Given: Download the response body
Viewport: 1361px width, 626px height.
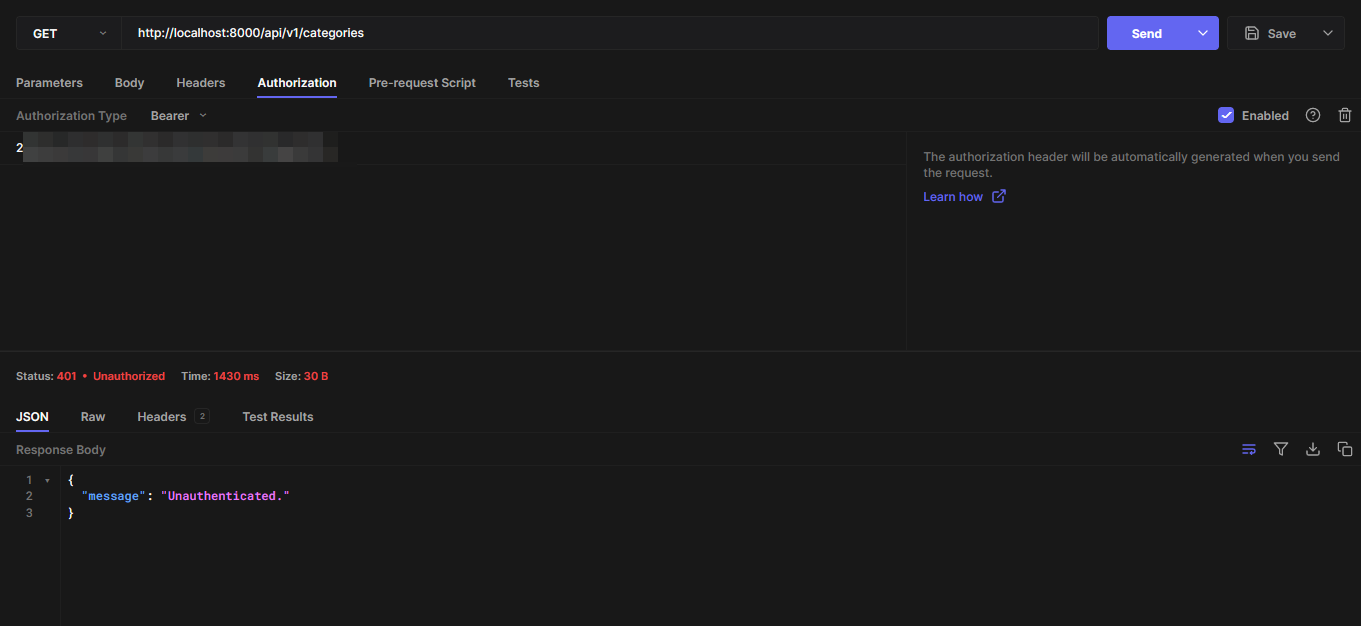Looking at the screenshot, I should [x=1313, y=449].
